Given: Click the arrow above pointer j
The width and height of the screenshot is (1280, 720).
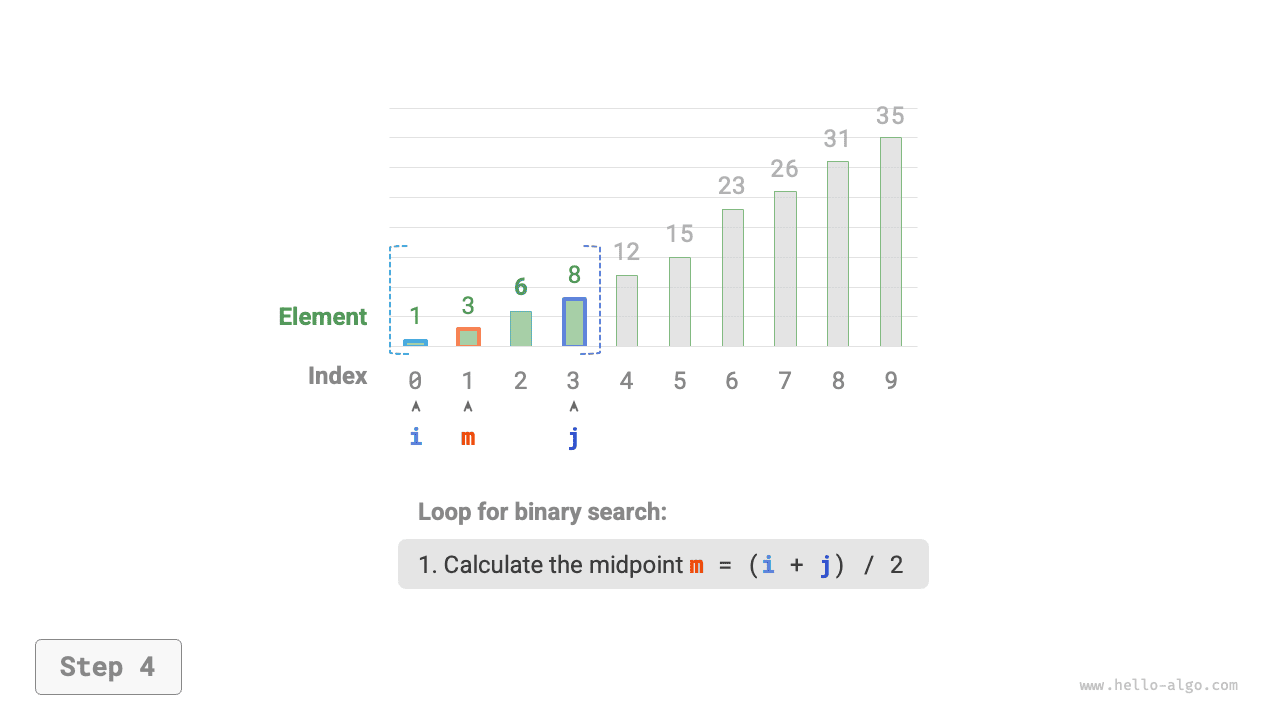Looking at the screenshot, I should (573, 407).
